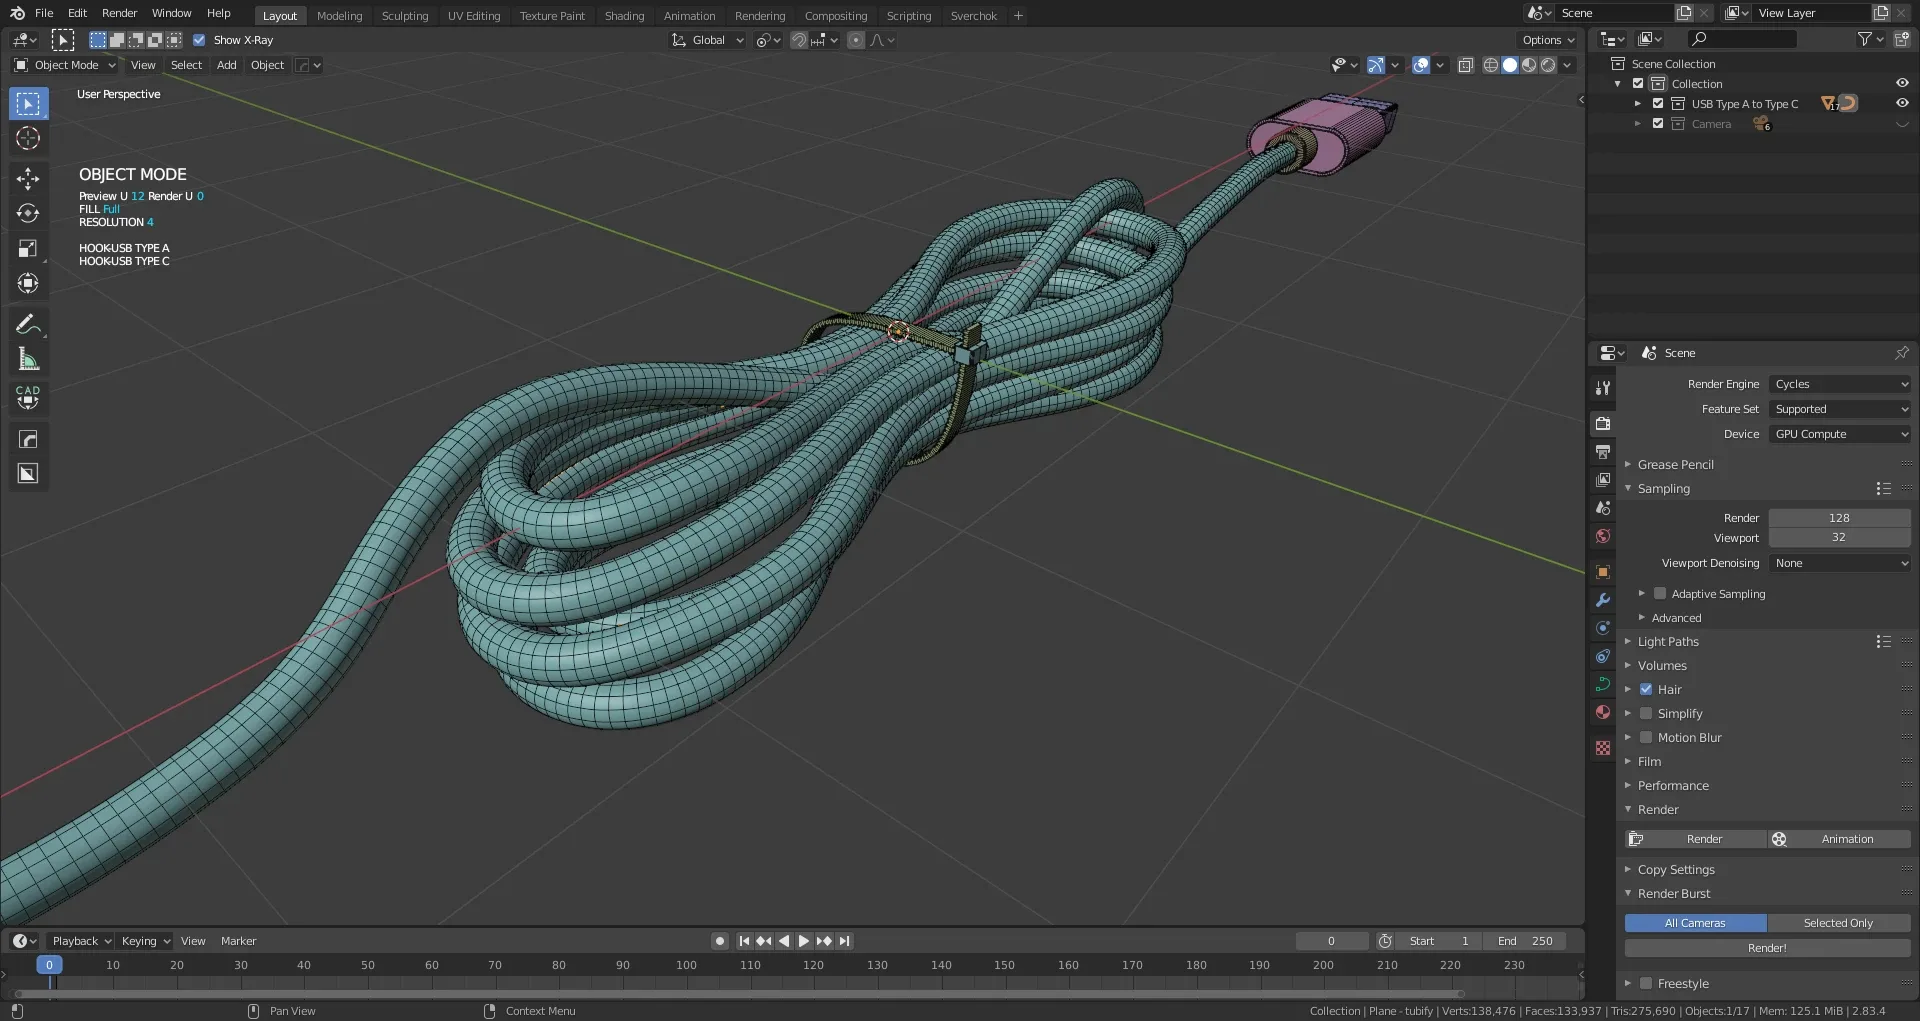
Task: Select the 3D Cursor tool
Action: (x=28, y=139)
